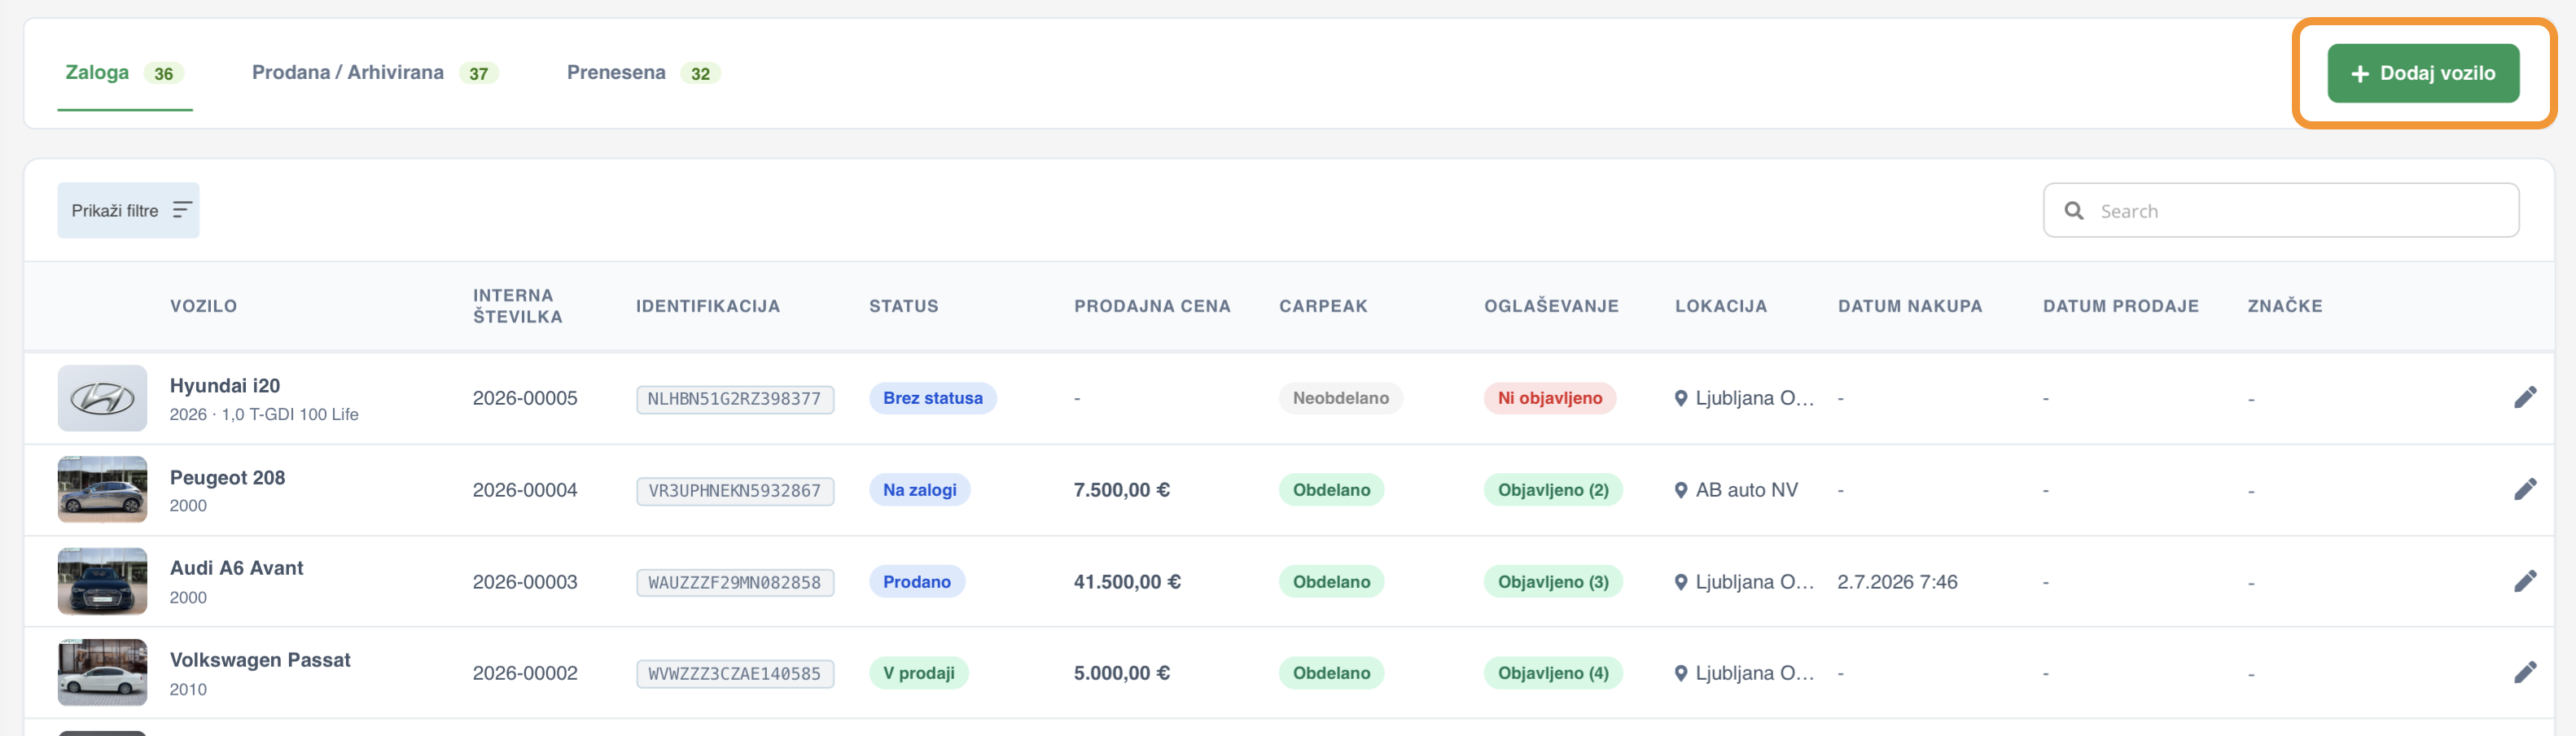Click the VIN badge WAUZZZF29MN082858

pyautogui.click(x=735, y=583)
